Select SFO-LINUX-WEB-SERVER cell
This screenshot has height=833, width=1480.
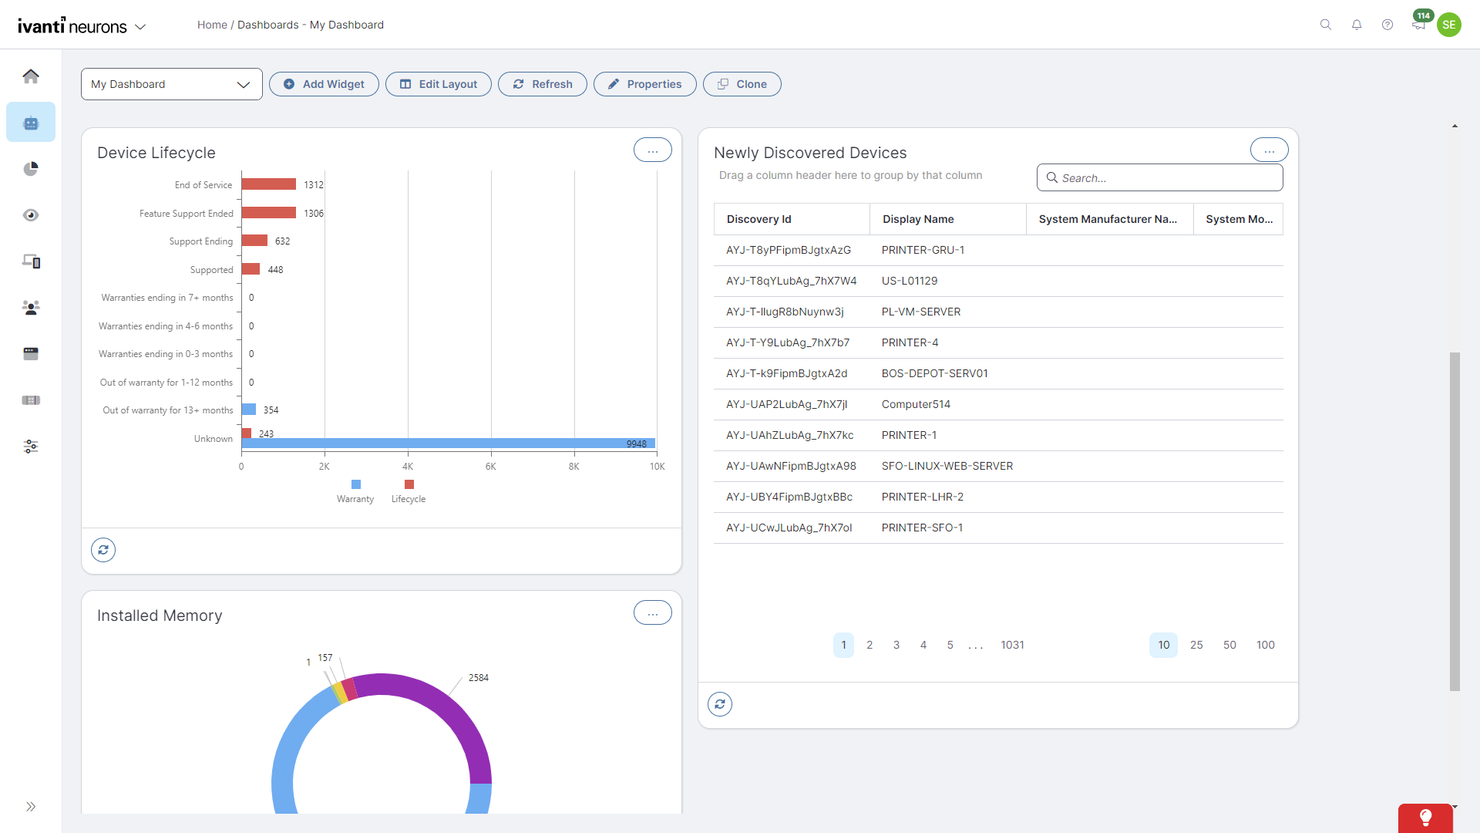947,466
